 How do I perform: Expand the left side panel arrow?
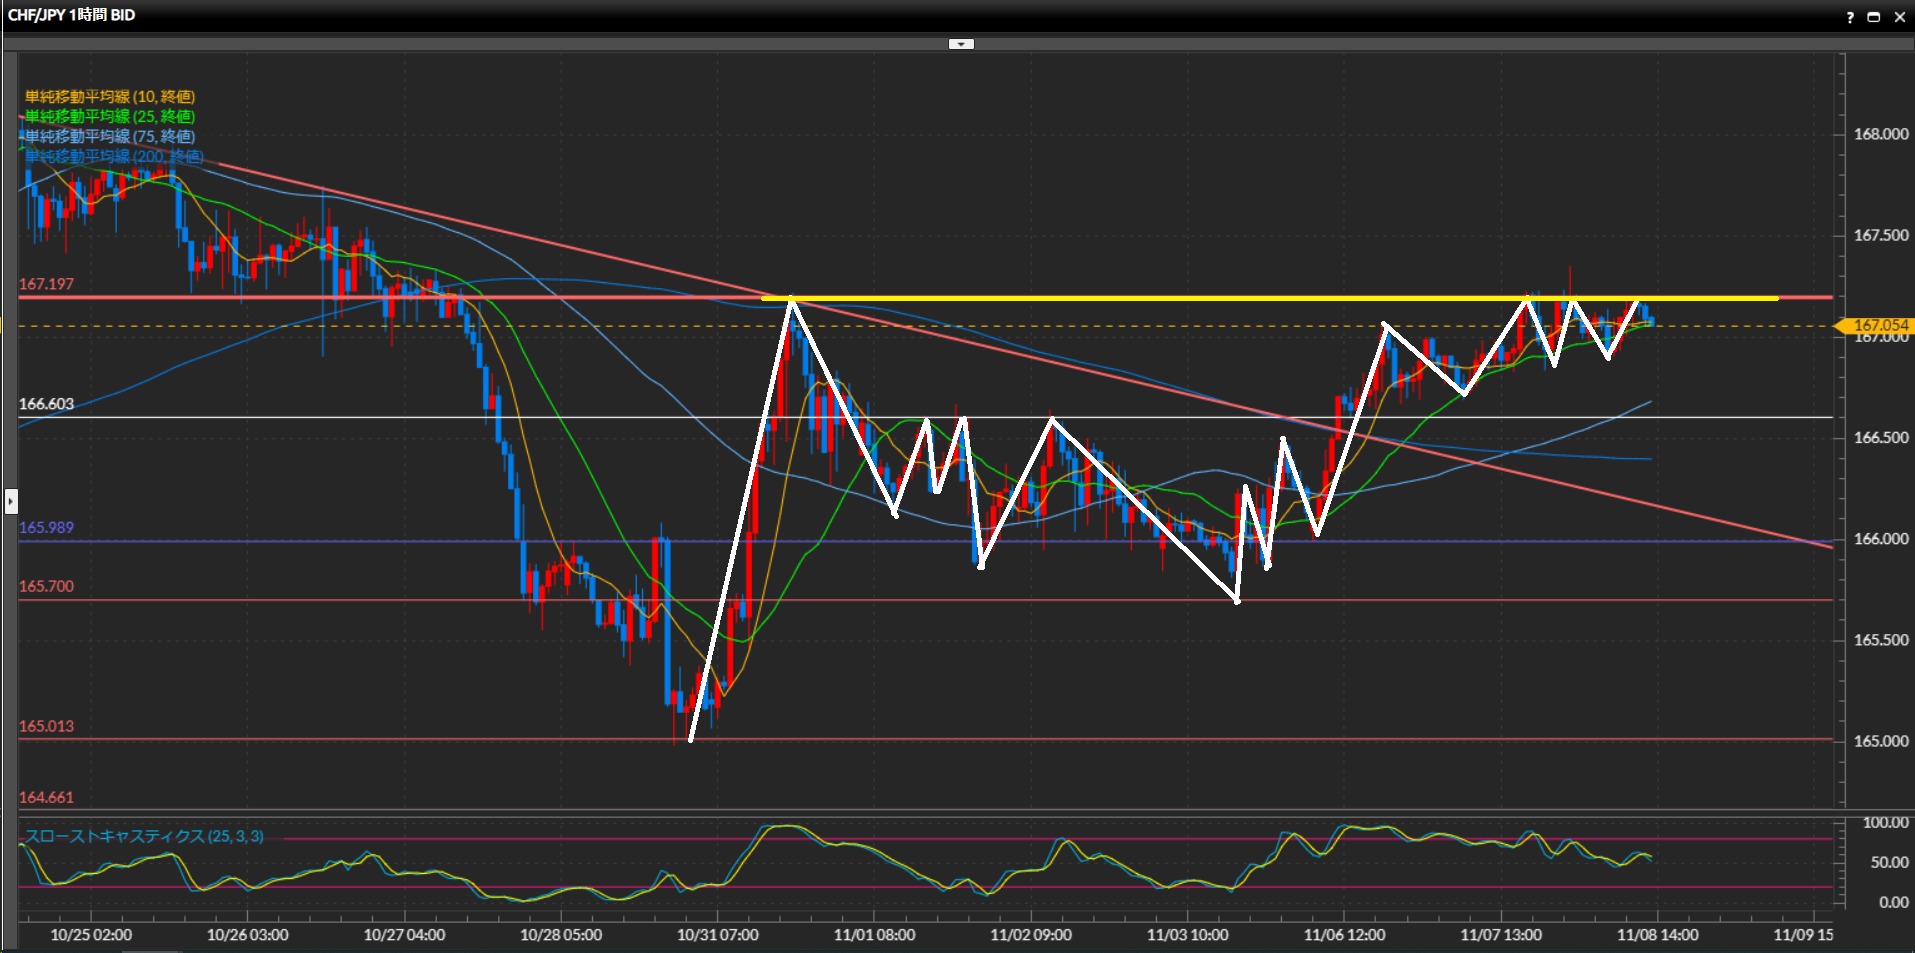pos(11,500)
